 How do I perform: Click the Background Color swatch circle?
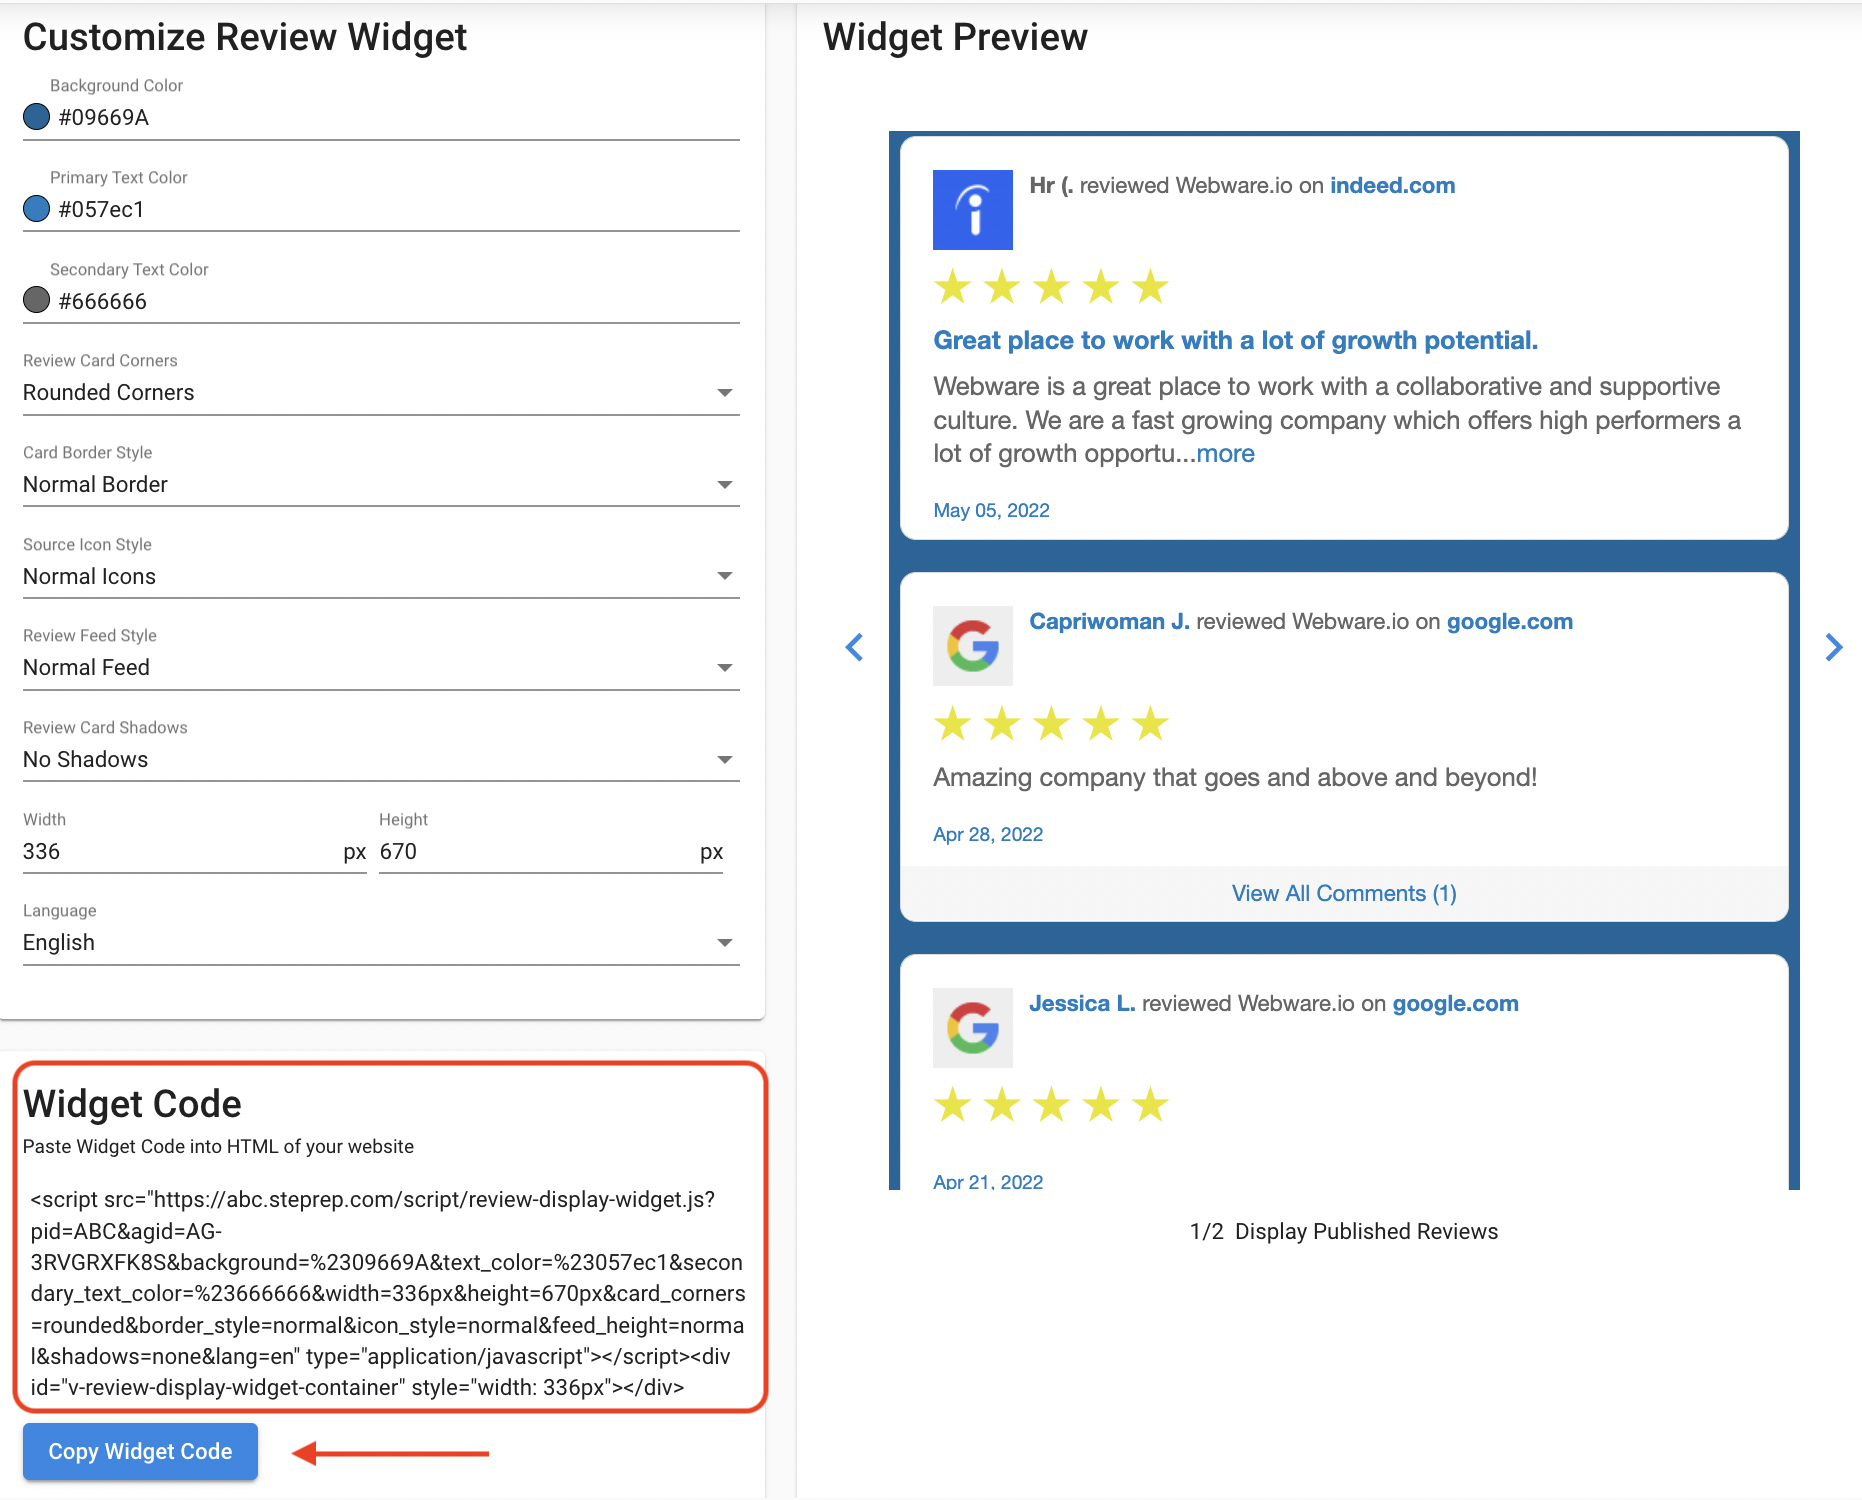[36, 117]
